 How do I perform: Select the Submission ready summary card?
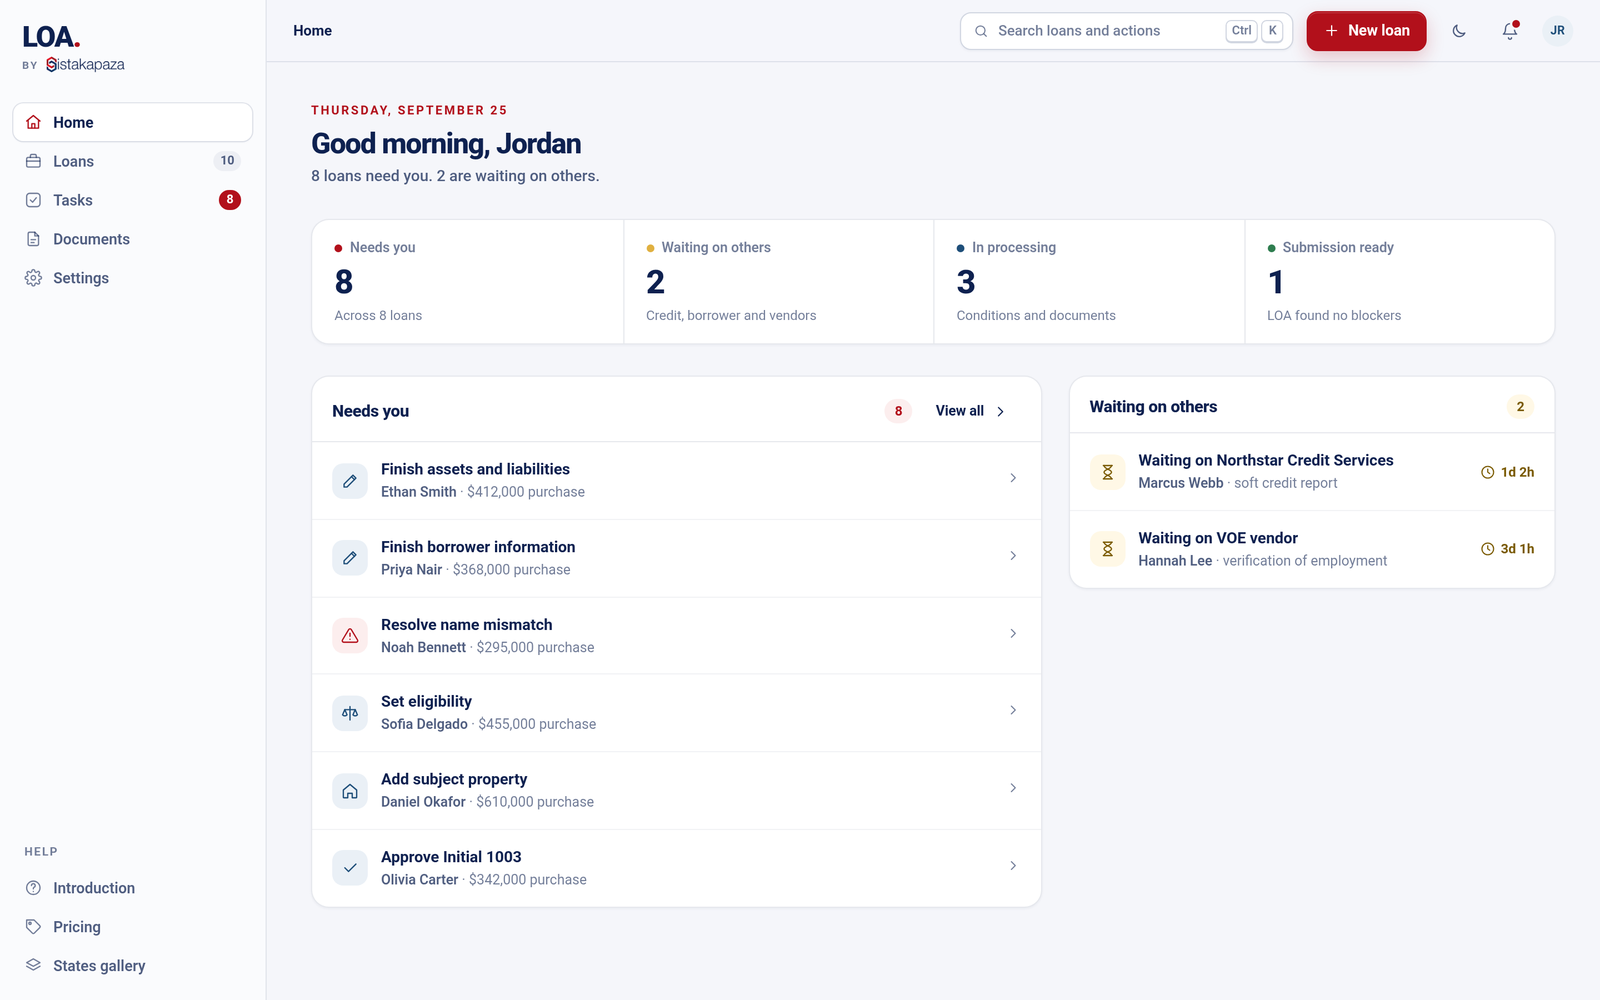click(1400, 282)
